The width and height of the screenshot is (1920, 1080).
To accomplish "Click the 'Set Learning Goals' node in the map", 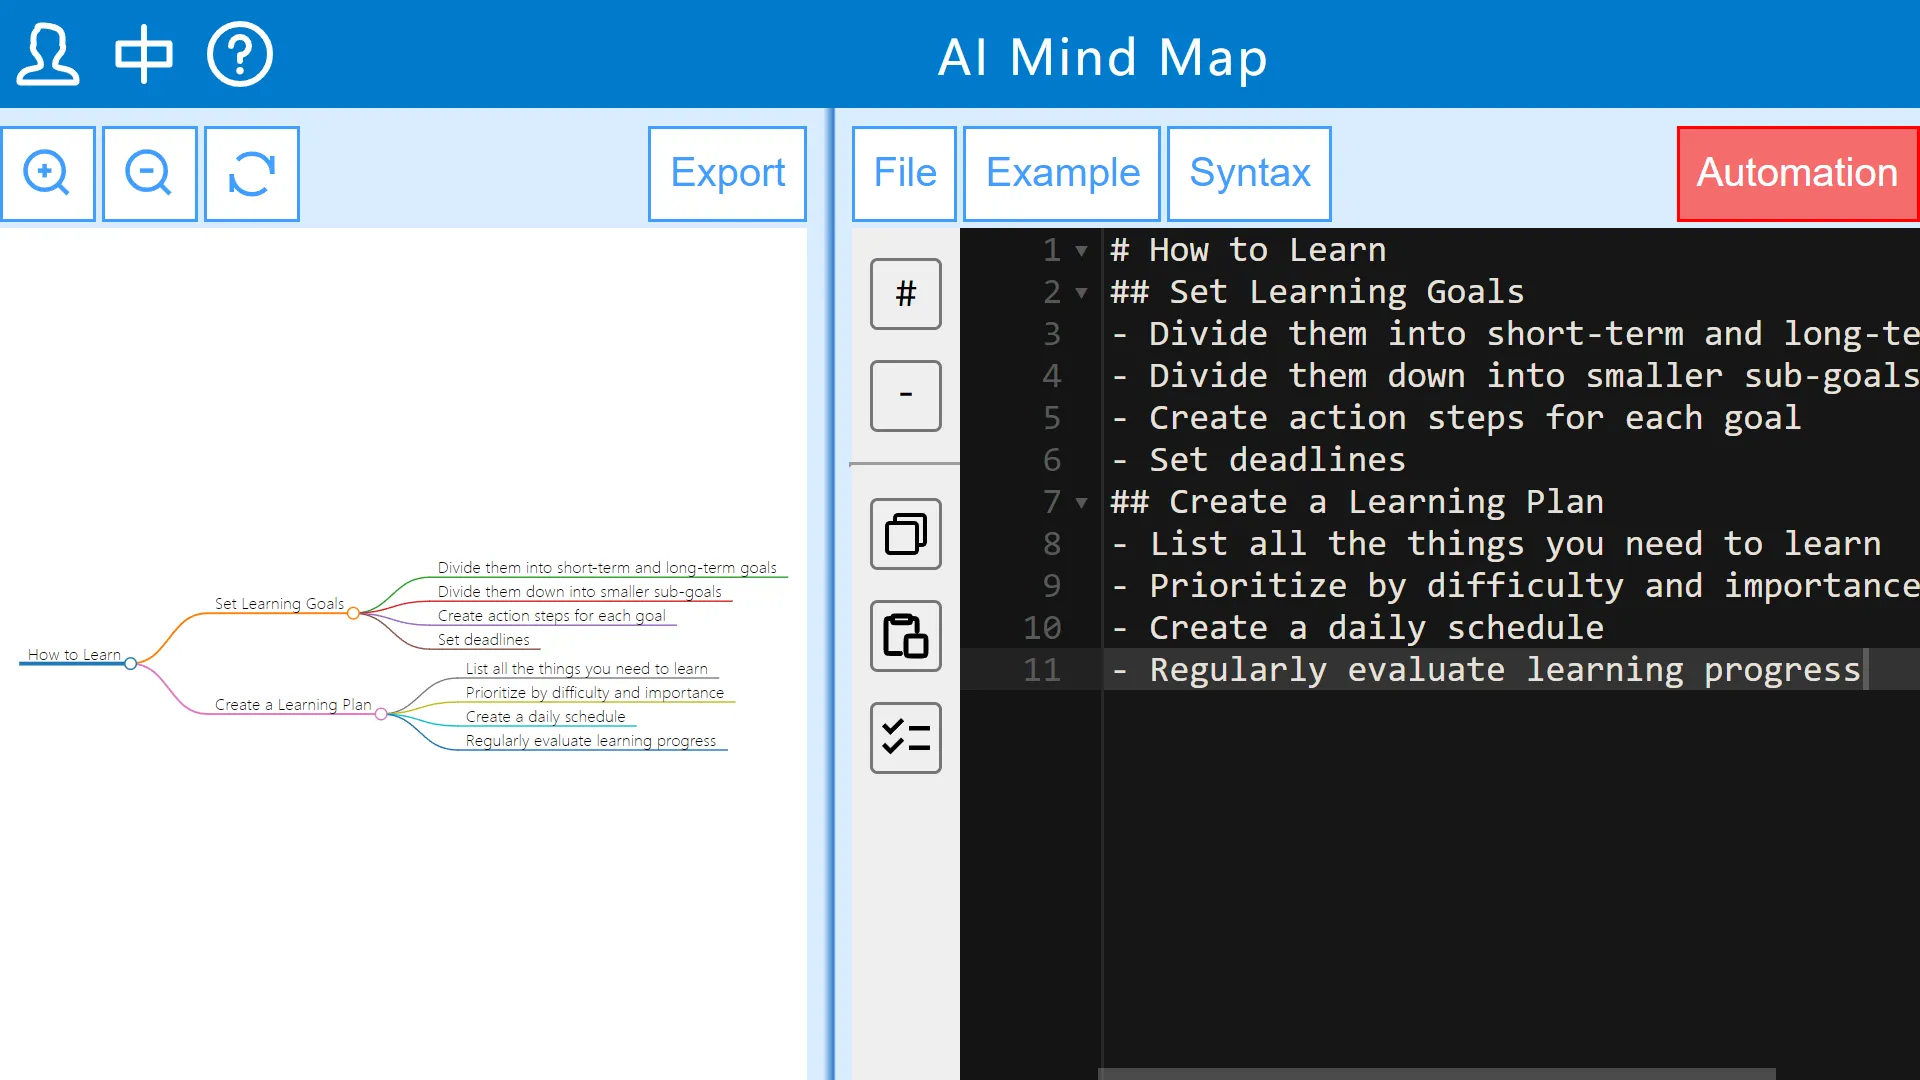I will point(280,604).
